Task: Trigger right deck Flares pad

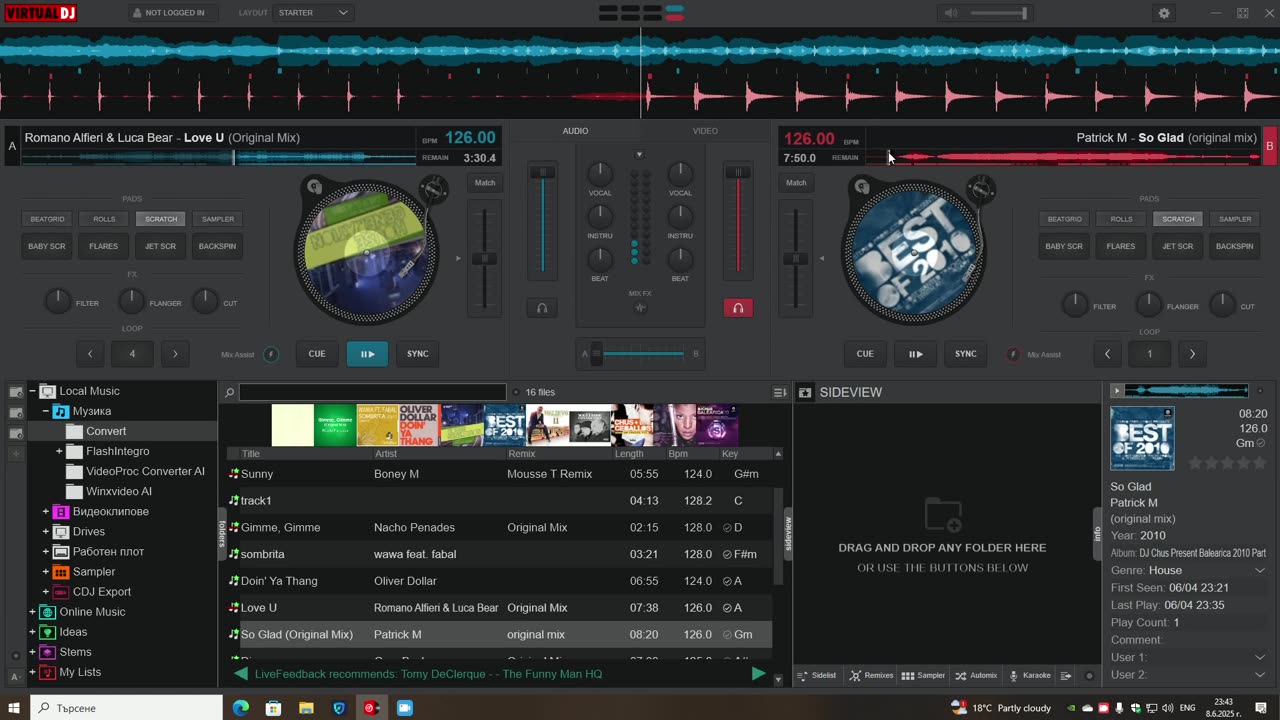Action: pyautogui.click(x=1121, y=246)
